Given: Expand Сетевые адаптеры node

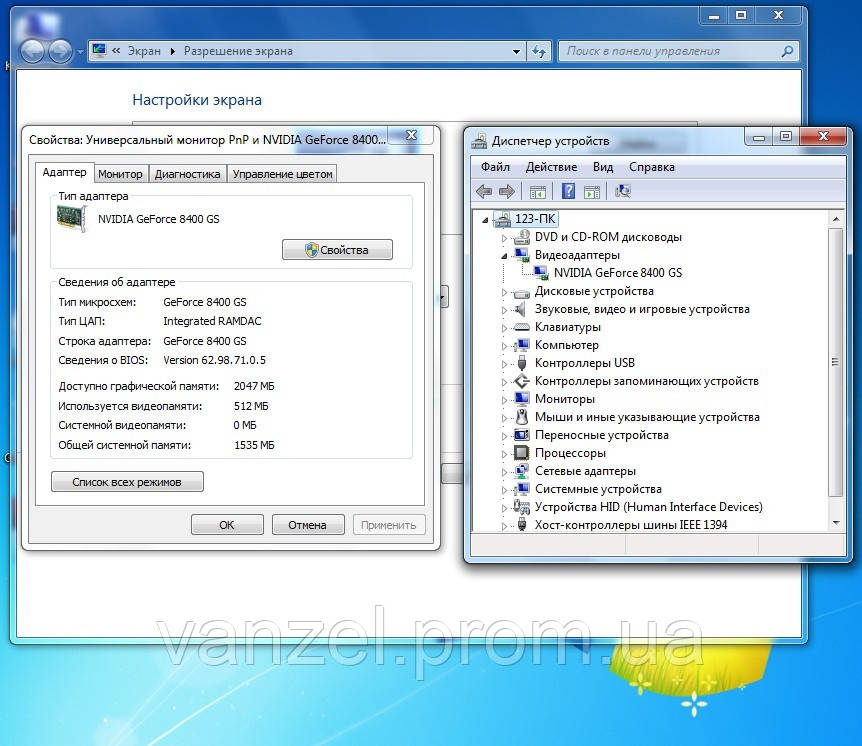Looking at the screenshot, I should tap(504, 472).
